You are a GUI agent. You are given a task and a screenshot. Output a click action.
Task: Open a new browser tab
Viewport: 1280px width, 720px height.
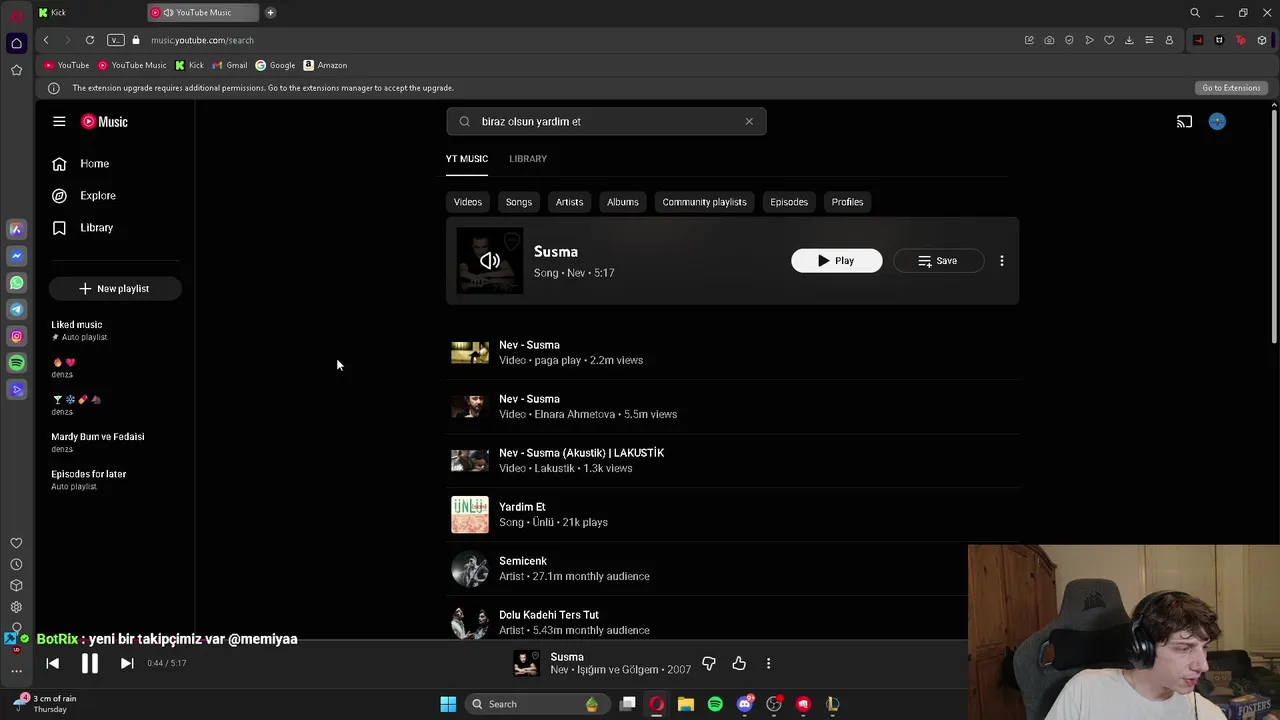[270, 12]
